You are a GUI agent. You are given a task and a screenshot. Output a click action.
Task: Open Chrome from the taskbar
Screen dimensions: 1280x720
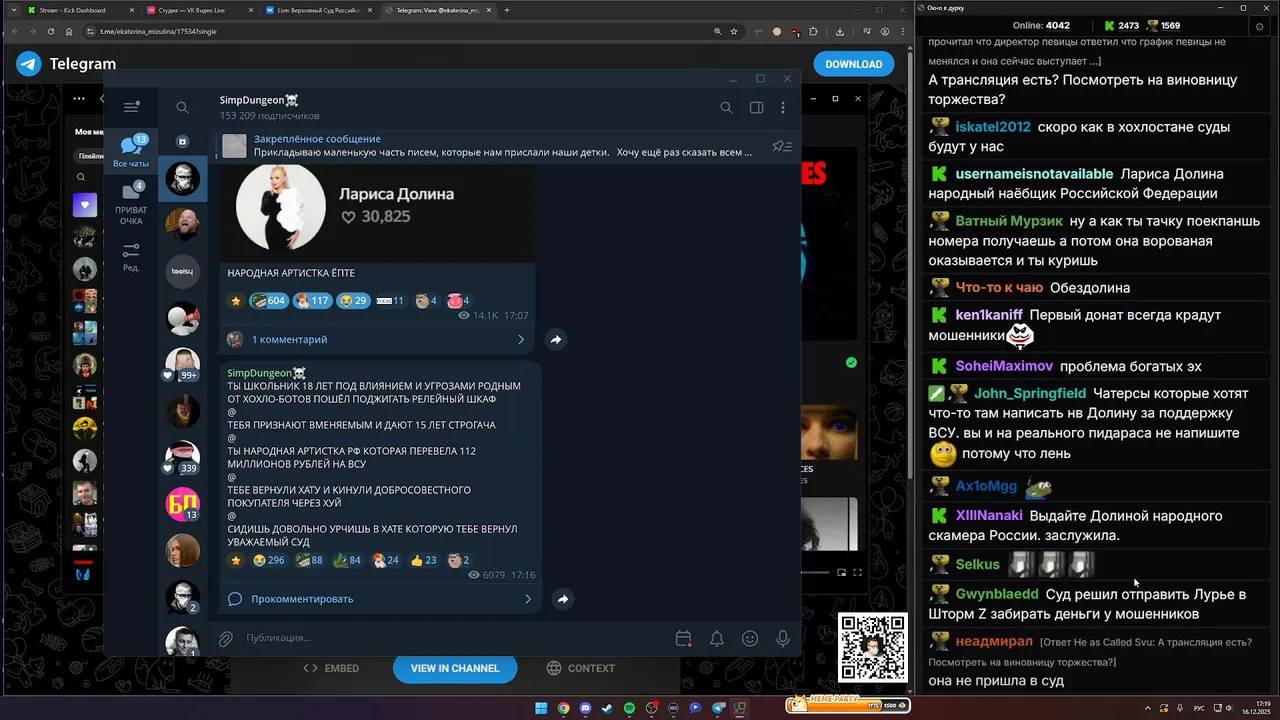563,708
